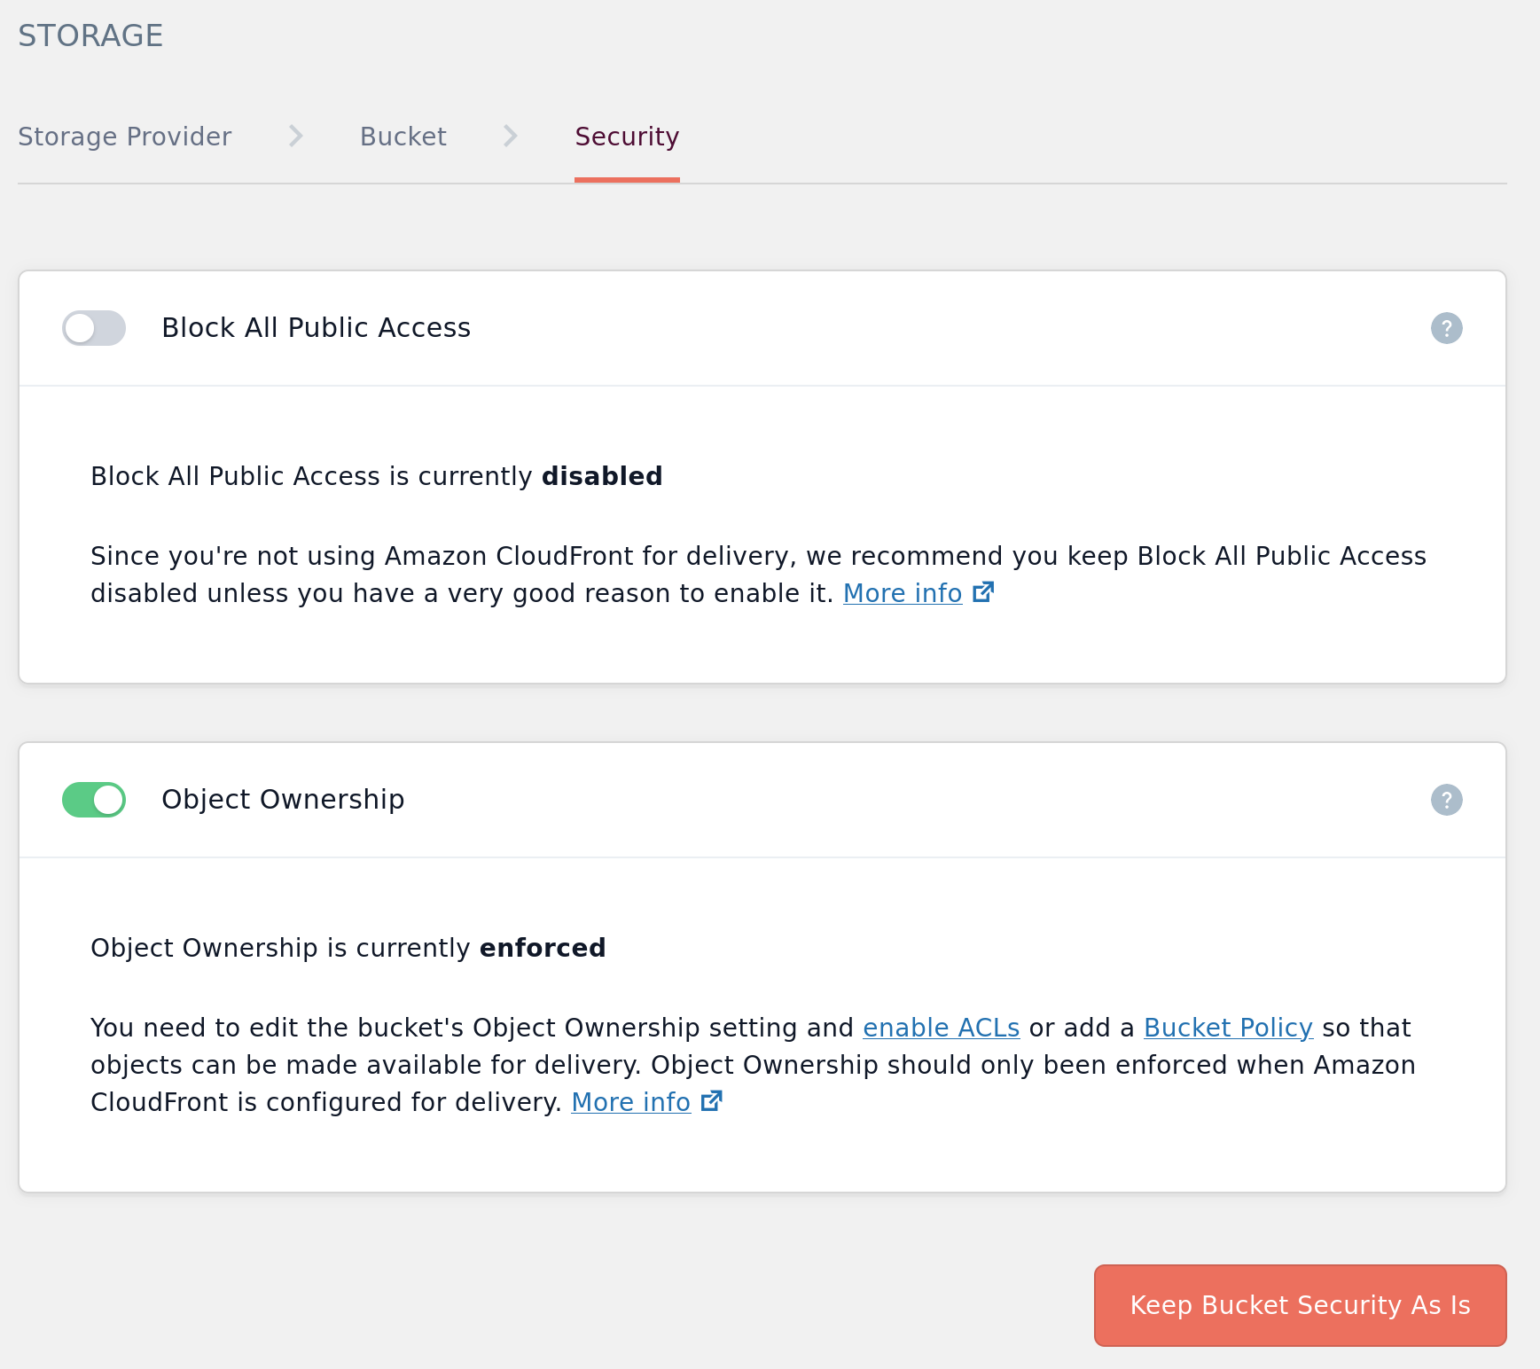The width and height of the screenshot is (1540, 1369).
Task: Enable the Block All Public Access toggle
Action: coord(94,328)
